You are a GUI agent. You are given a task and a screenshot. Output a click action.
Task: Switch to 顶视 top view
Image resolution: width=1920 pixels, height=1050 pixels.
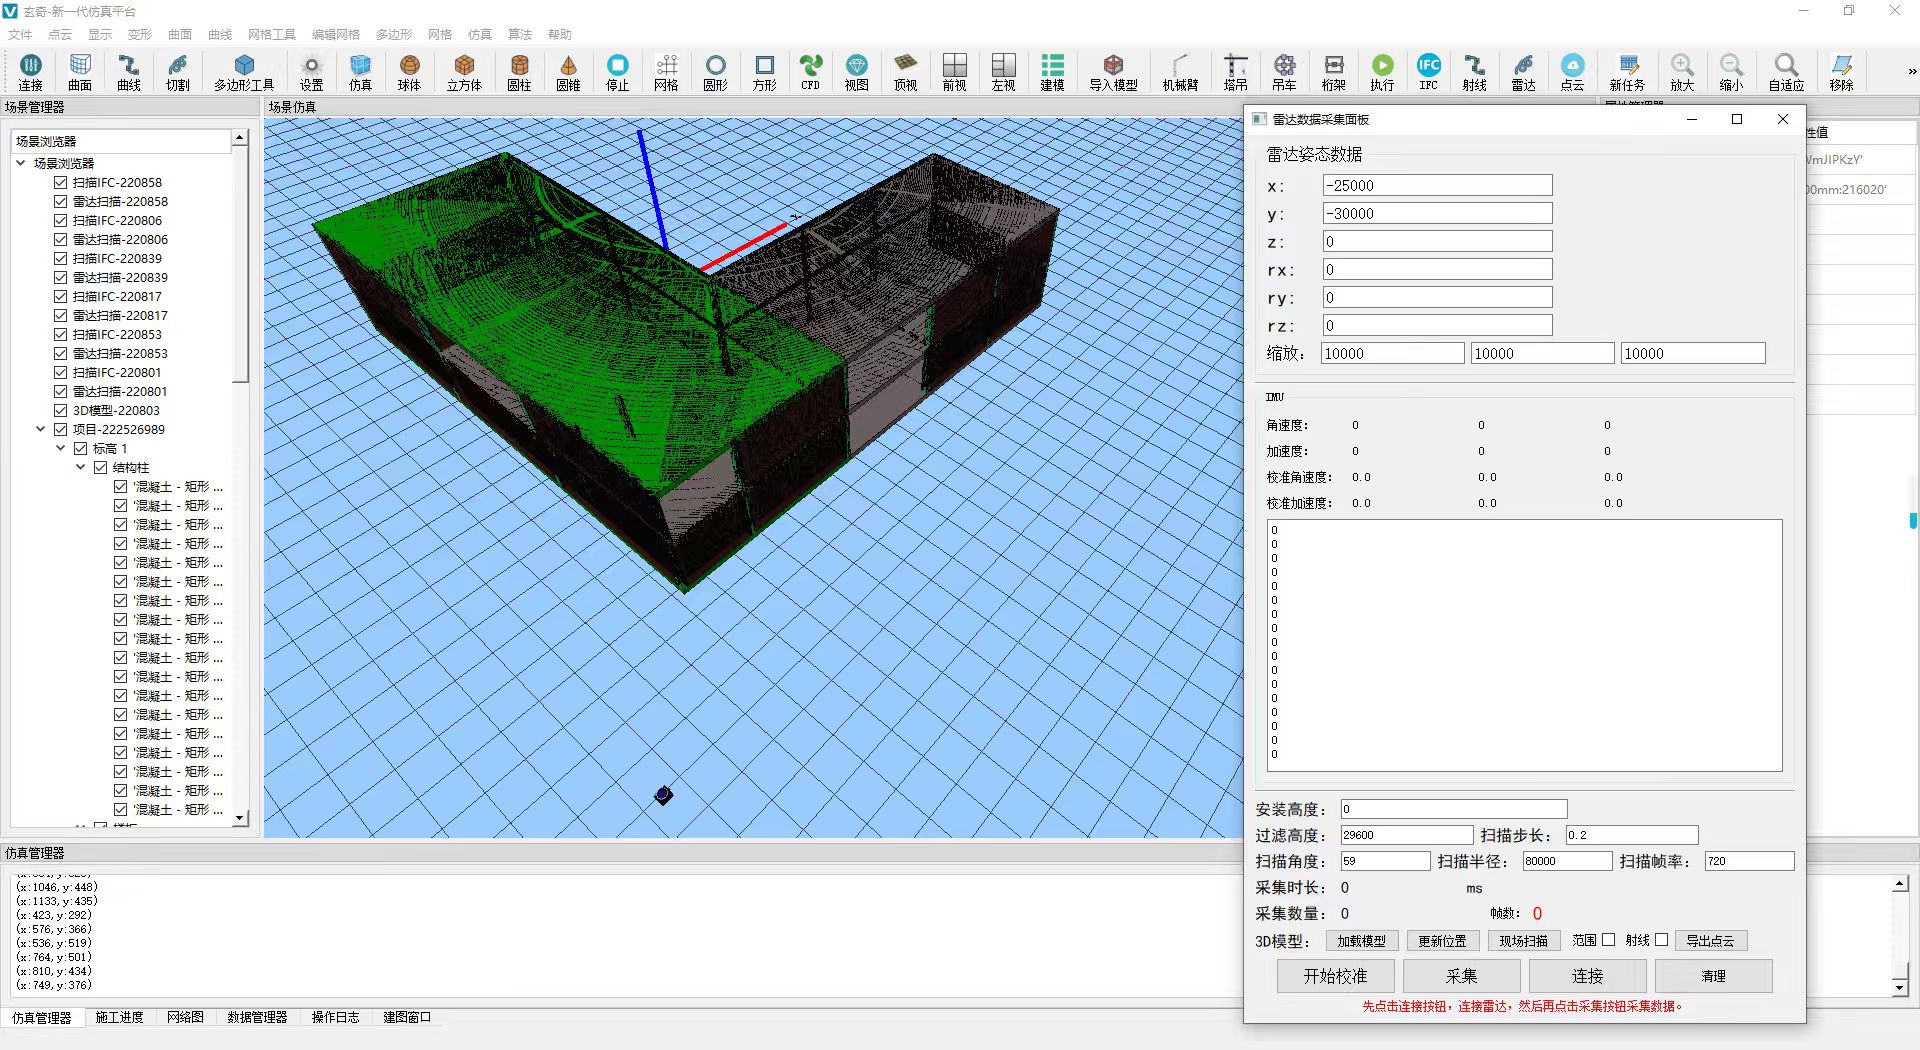pyautogui.click(x=905, y=72)
